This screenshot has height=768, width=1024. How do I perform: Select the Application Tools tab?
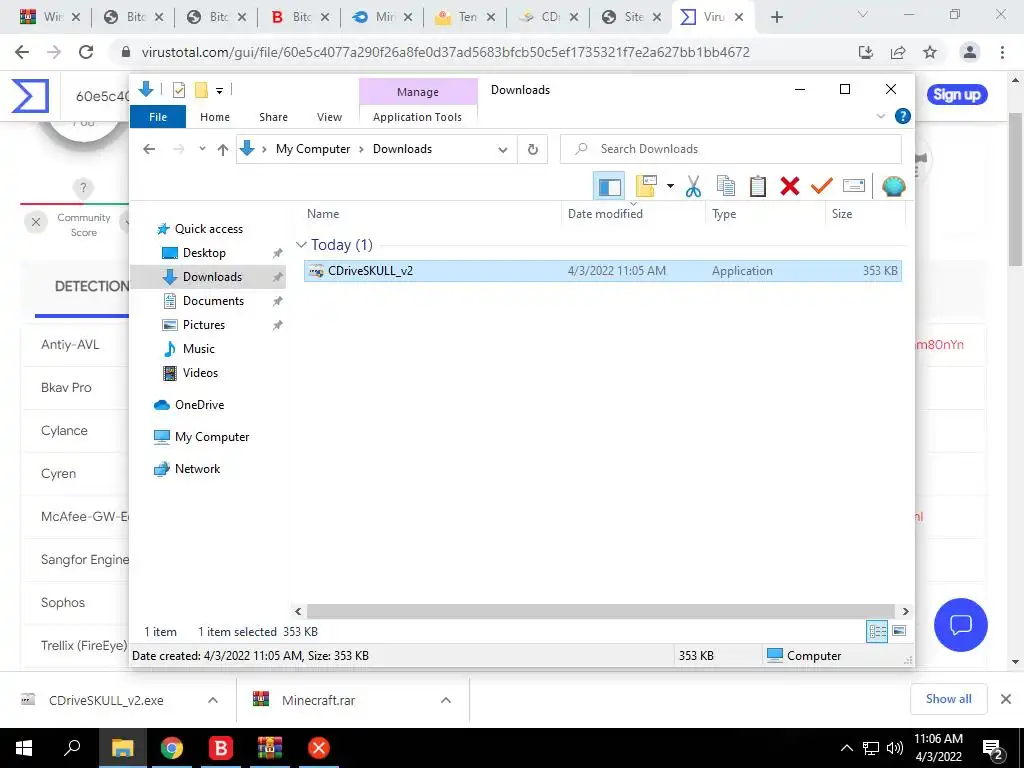(x=417, y=117)
